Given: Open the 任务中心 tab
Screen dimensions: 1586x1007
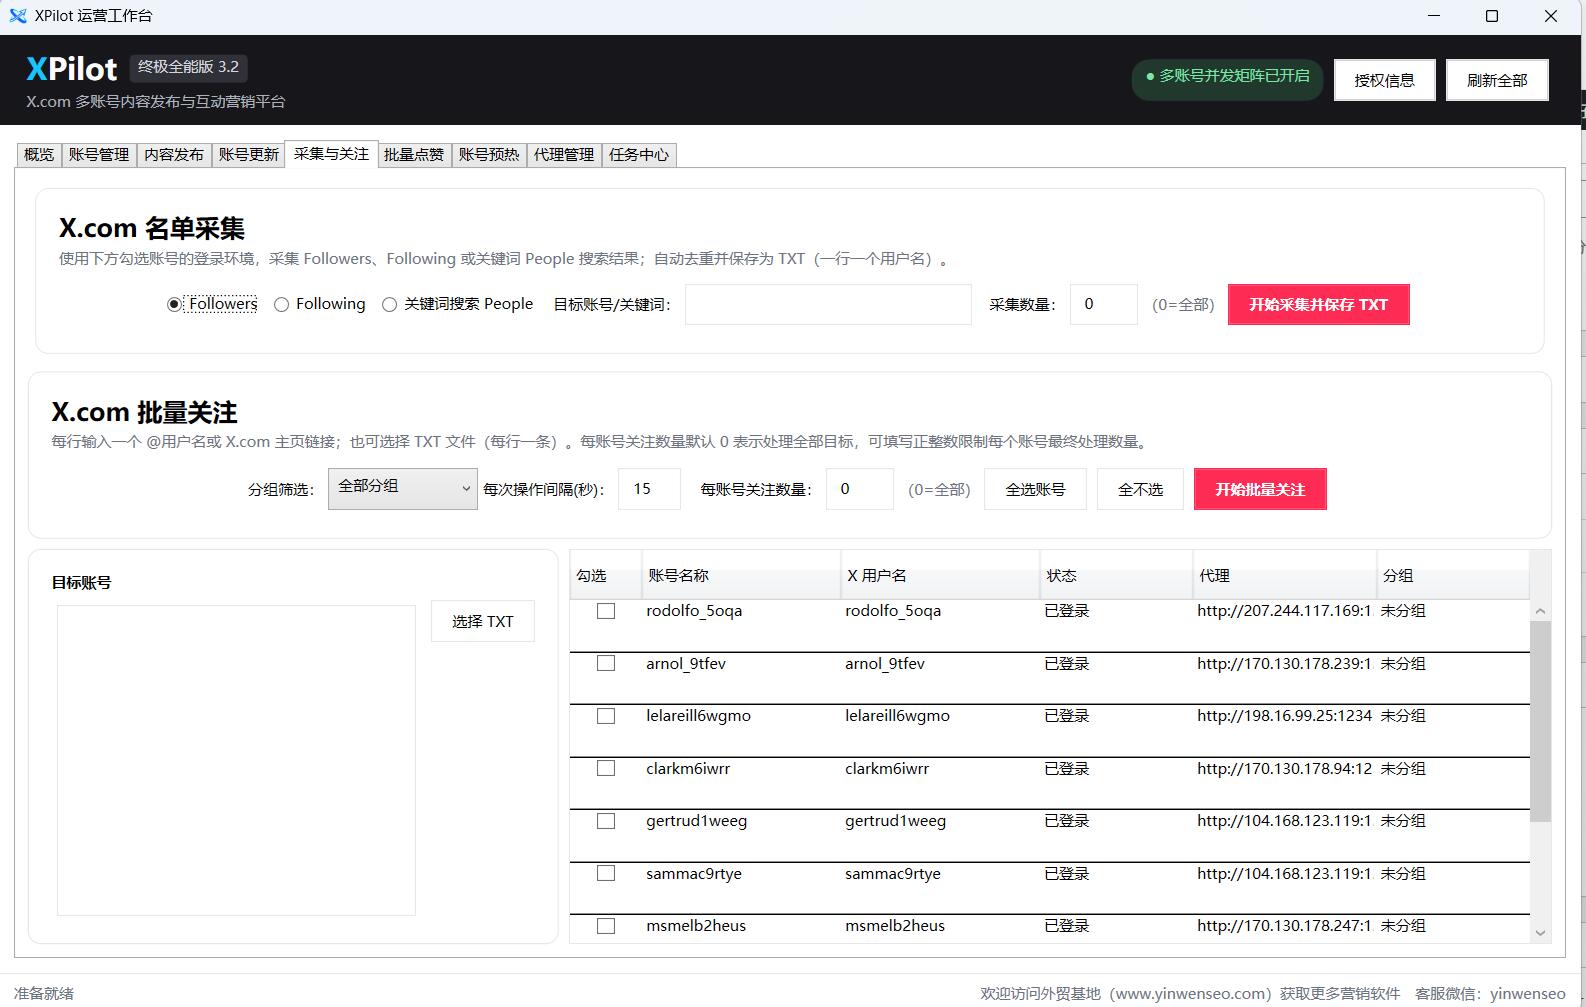Looking at the screenshot, I should [639, 154].
